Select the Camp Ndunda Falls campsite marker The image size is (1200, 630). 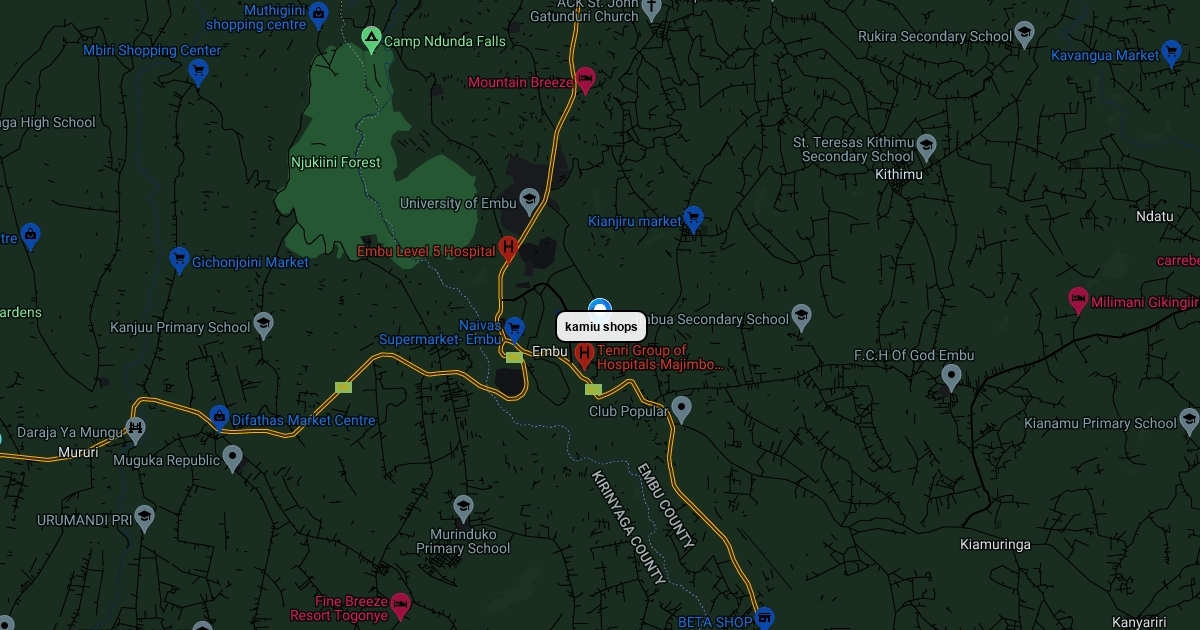point(371,40)
